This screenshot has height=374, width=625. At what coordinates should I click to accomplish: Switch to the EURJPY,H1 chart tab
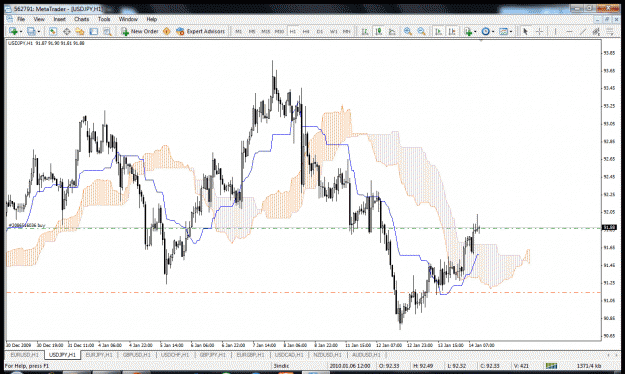(99, 354)
